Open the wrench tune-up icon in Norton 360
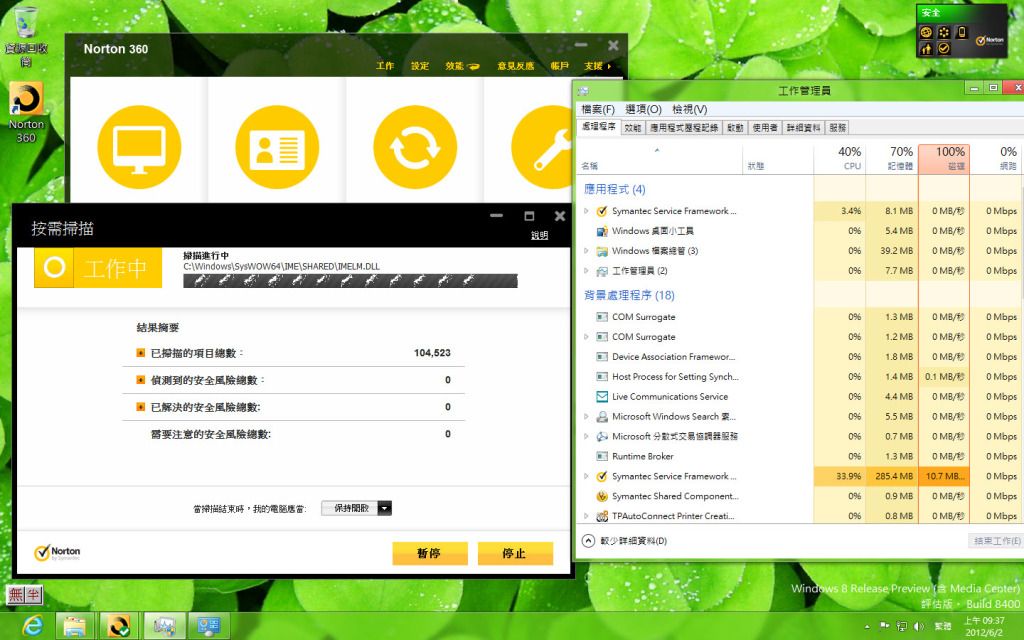Viewport: 1024px width, 640px height. coord(542,147)
